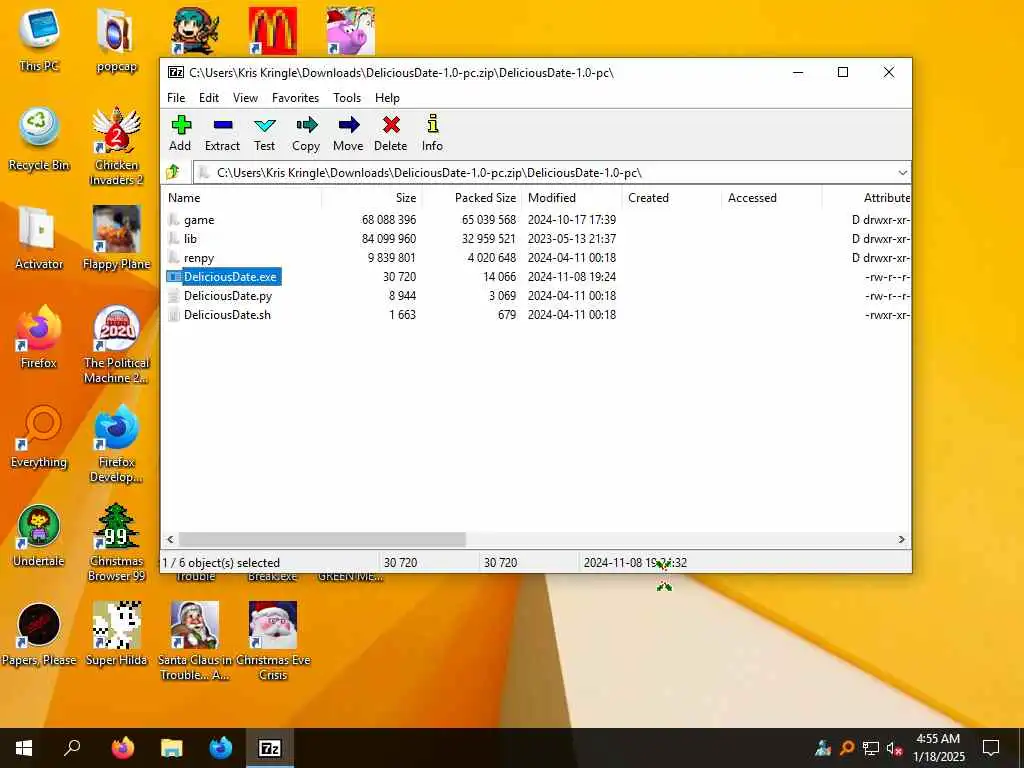Select the renpy folder row

pyautogui.click(x=536, y=258)
